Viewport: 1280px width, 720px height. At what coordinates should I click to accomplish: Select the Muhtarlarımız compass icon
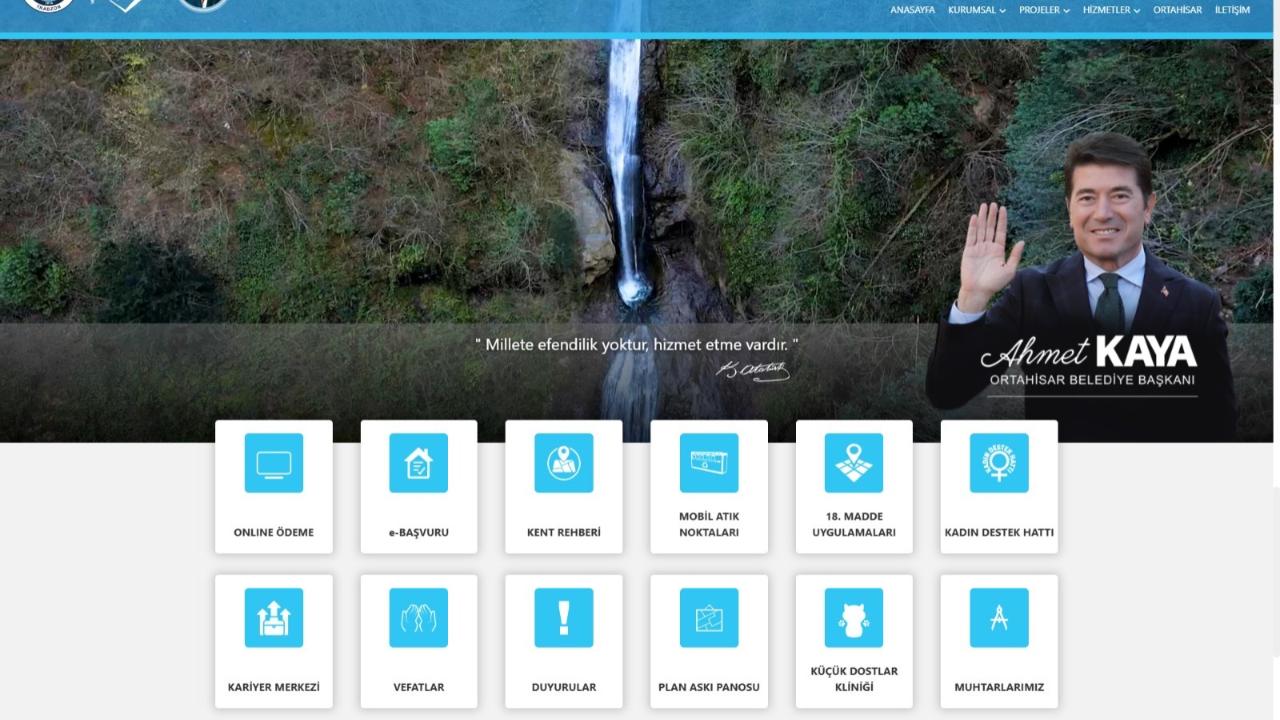999,618
